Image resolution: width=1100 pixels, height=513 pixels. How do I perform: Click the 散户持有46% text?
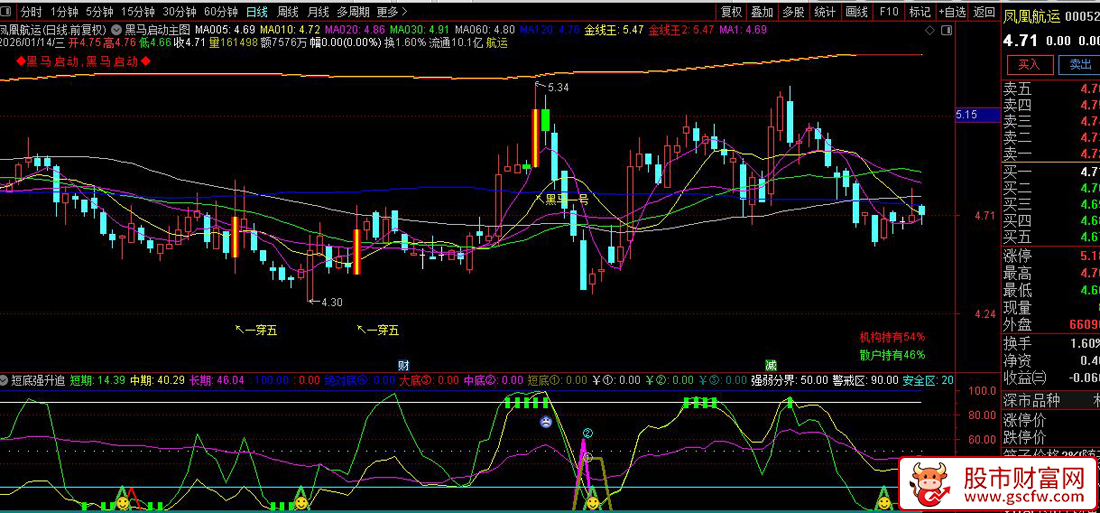892,355
